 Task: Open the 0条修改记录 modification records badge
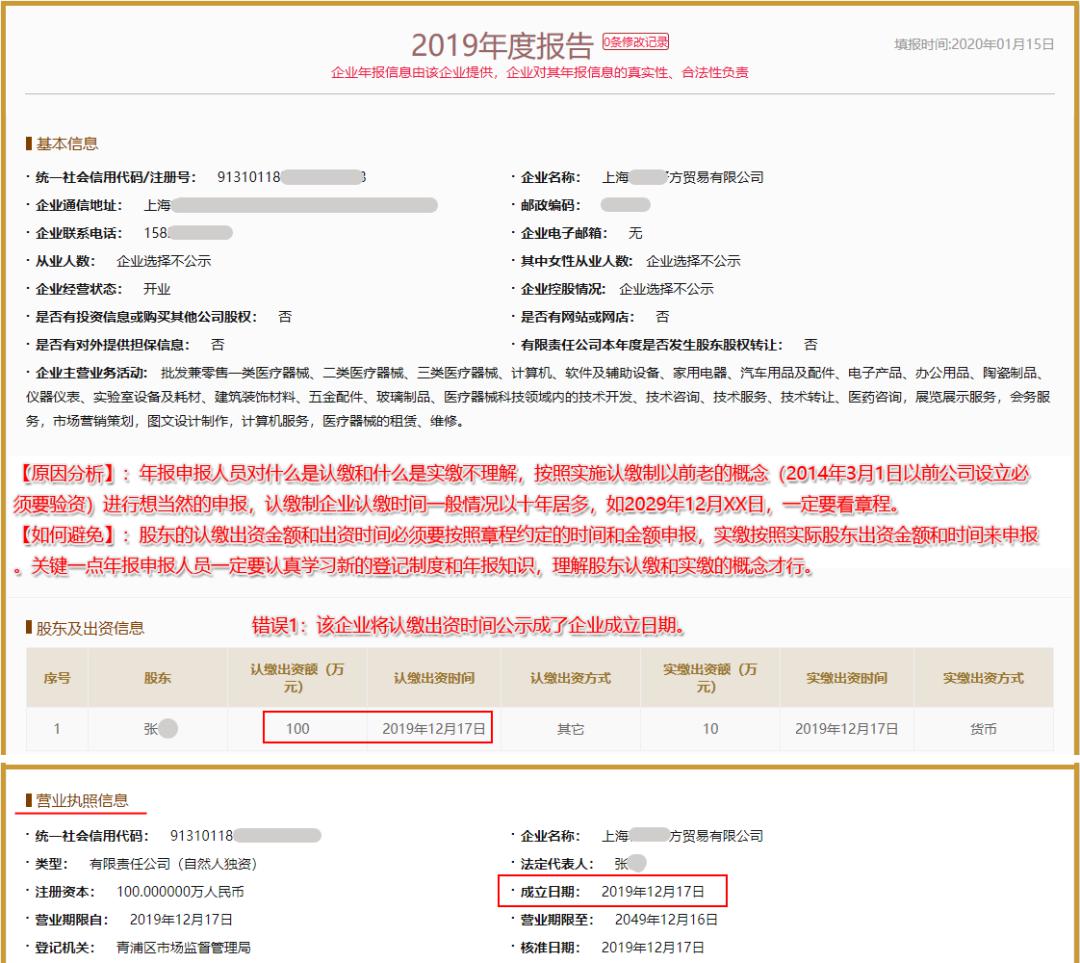tap(635, 42)
